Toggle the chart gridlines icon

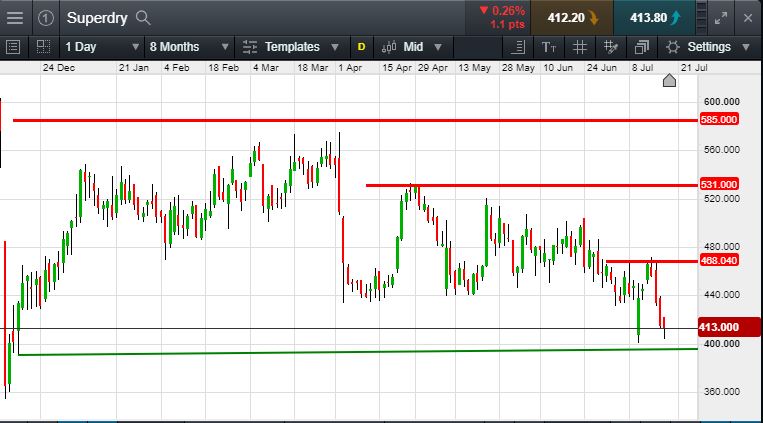pyautogui.click(x=580, y=47)
